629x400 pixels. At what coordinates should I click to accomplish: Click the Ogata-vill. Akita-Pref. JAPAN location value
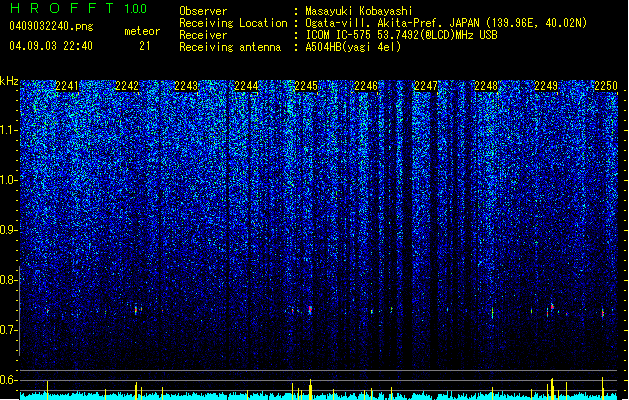[x=446, y=23]
